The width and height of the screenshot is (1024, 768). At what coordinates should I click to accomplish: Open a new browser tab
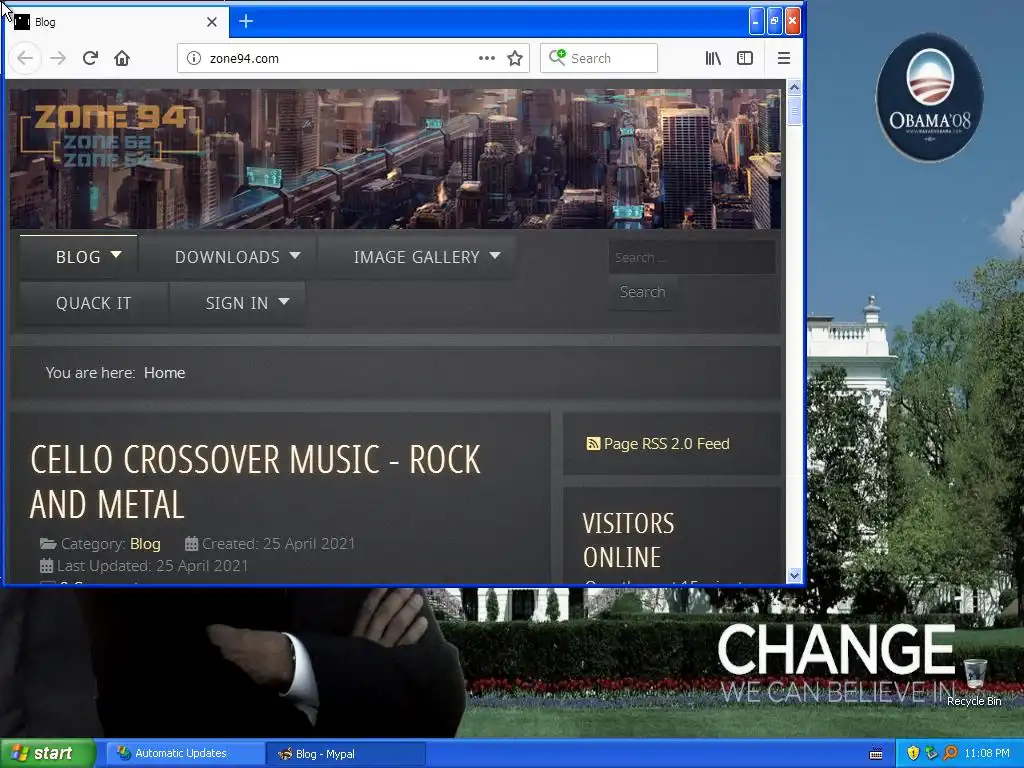[246, 22]
